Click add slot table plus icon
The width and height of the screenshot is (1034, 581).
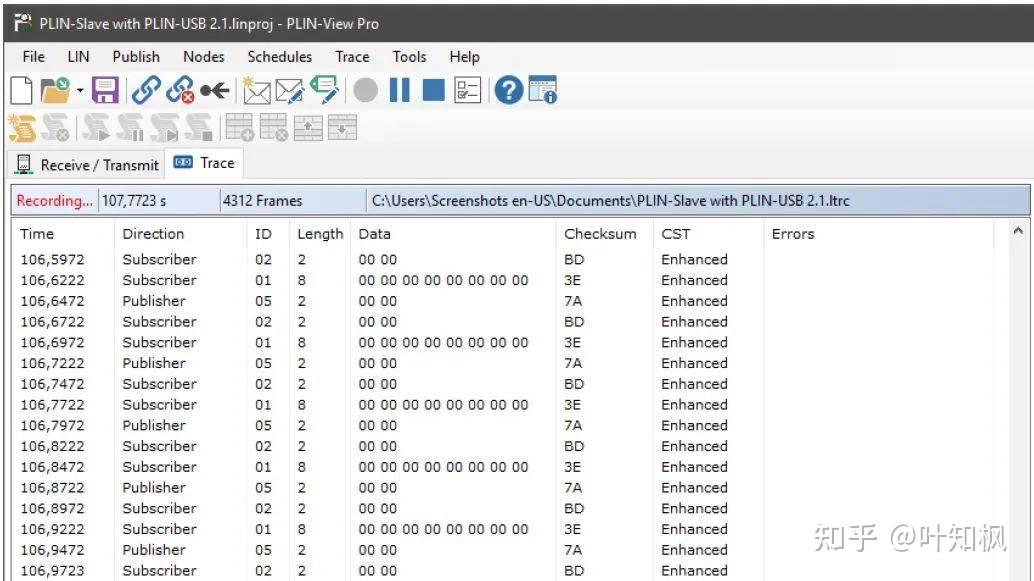click(239, 127)
